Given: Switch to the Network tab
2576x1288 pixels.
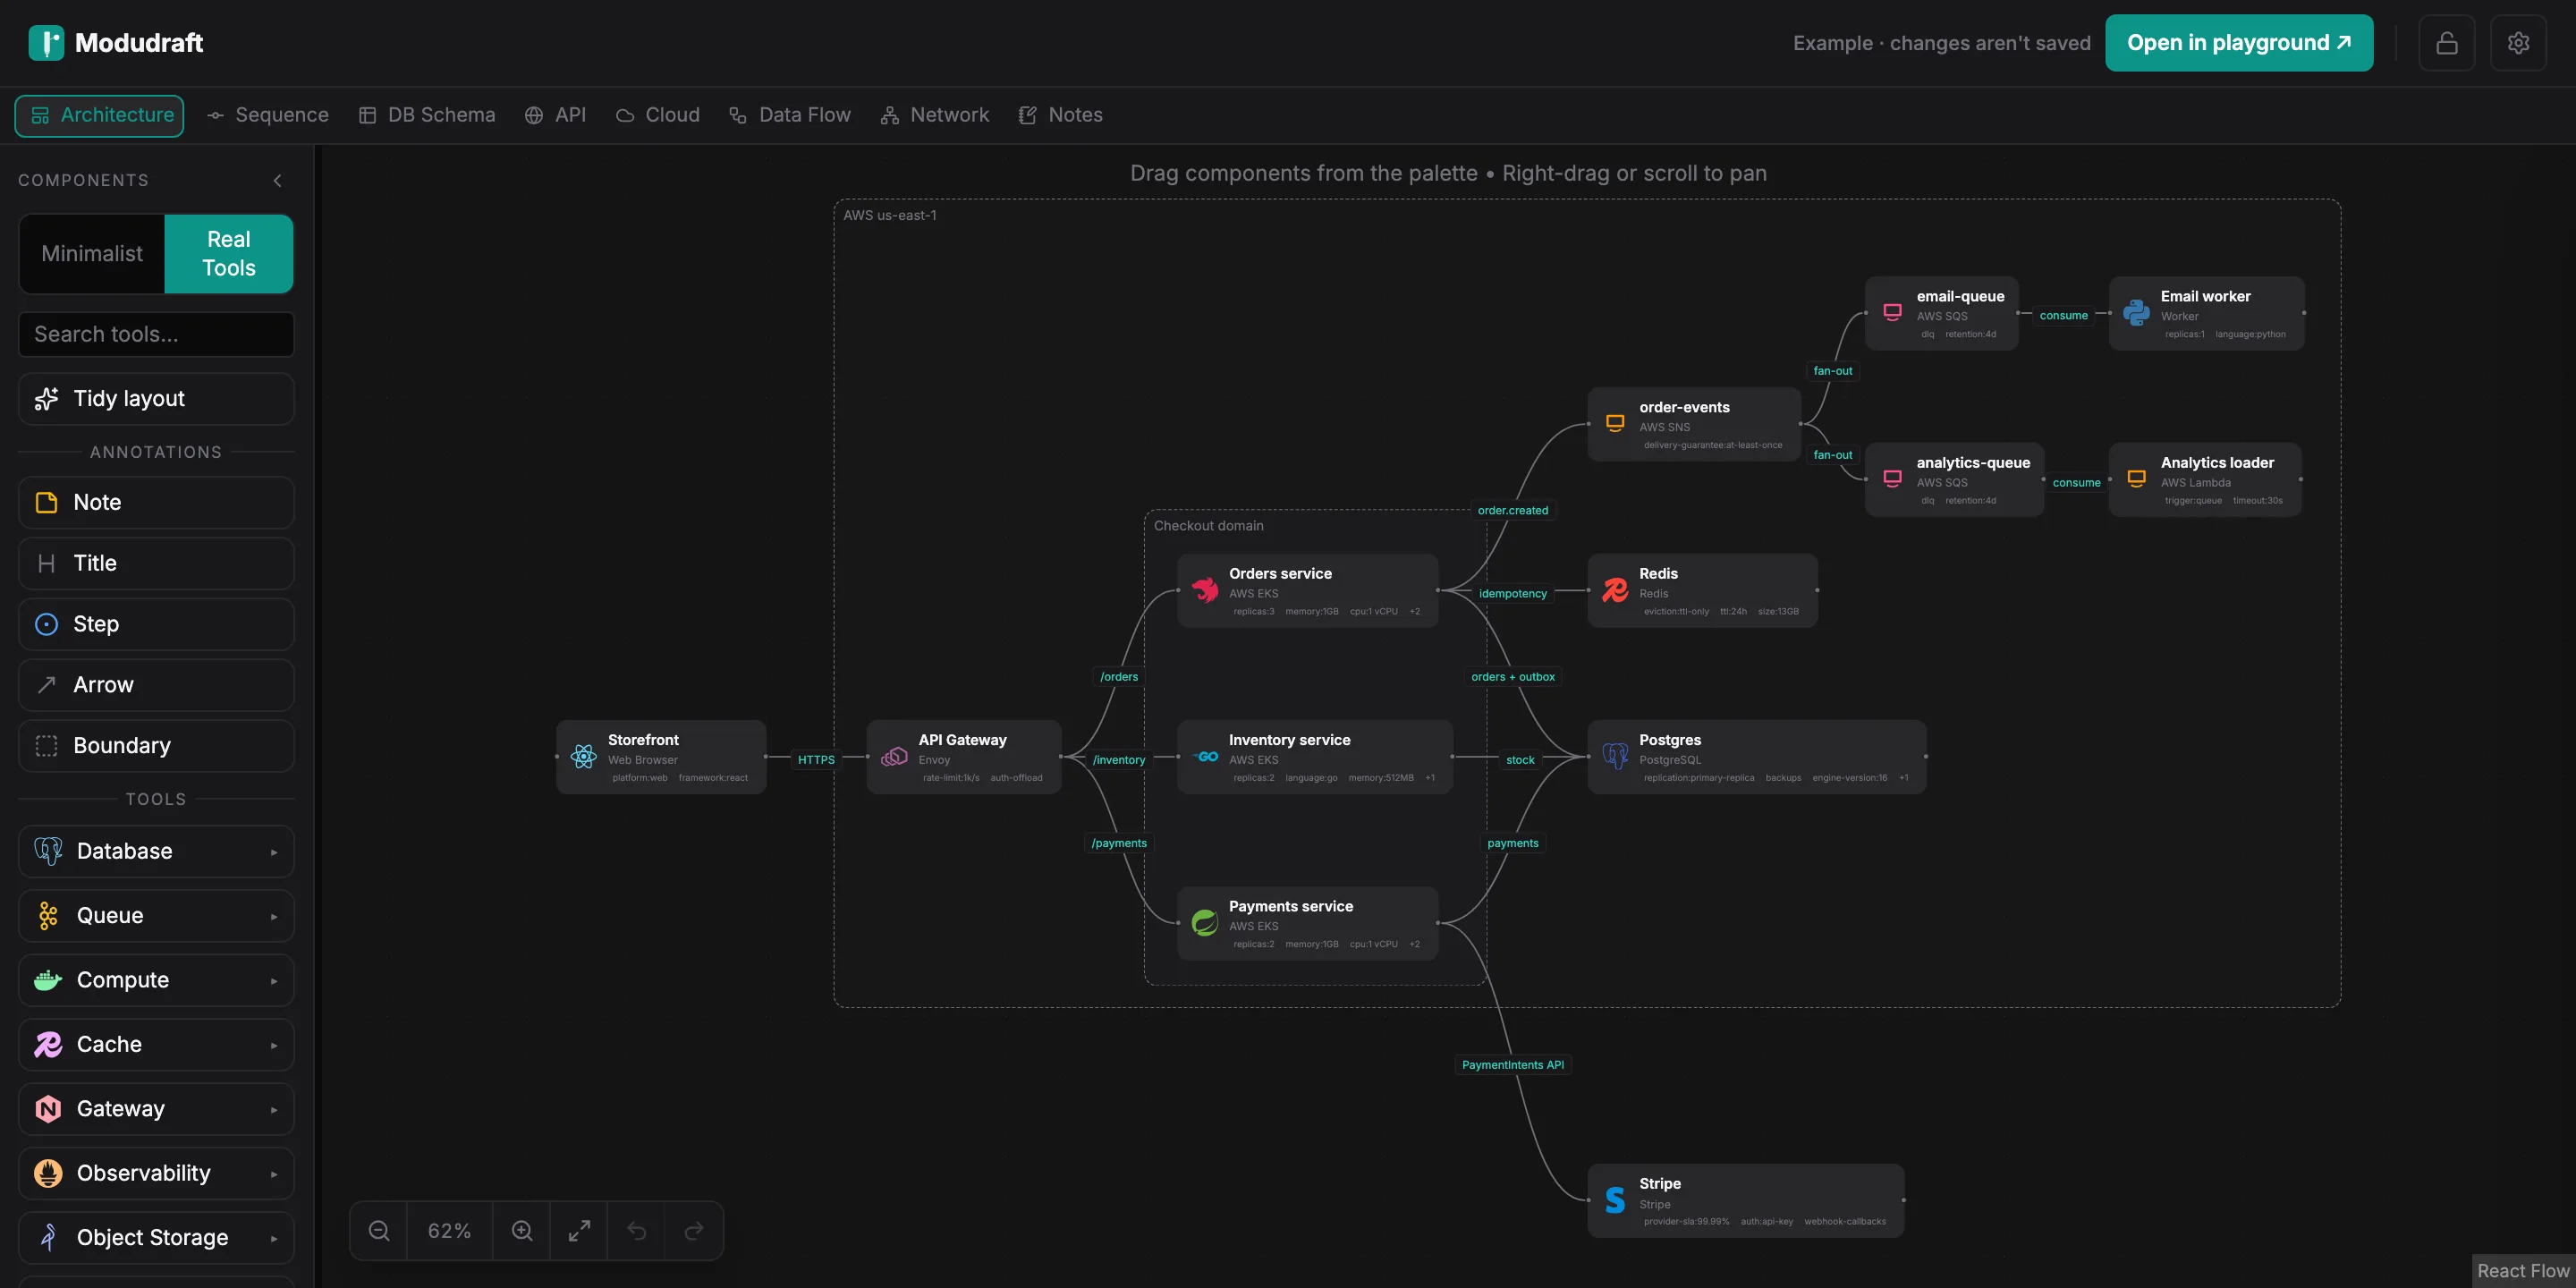Looking at the screenshot, I should [x=935, y=115].
